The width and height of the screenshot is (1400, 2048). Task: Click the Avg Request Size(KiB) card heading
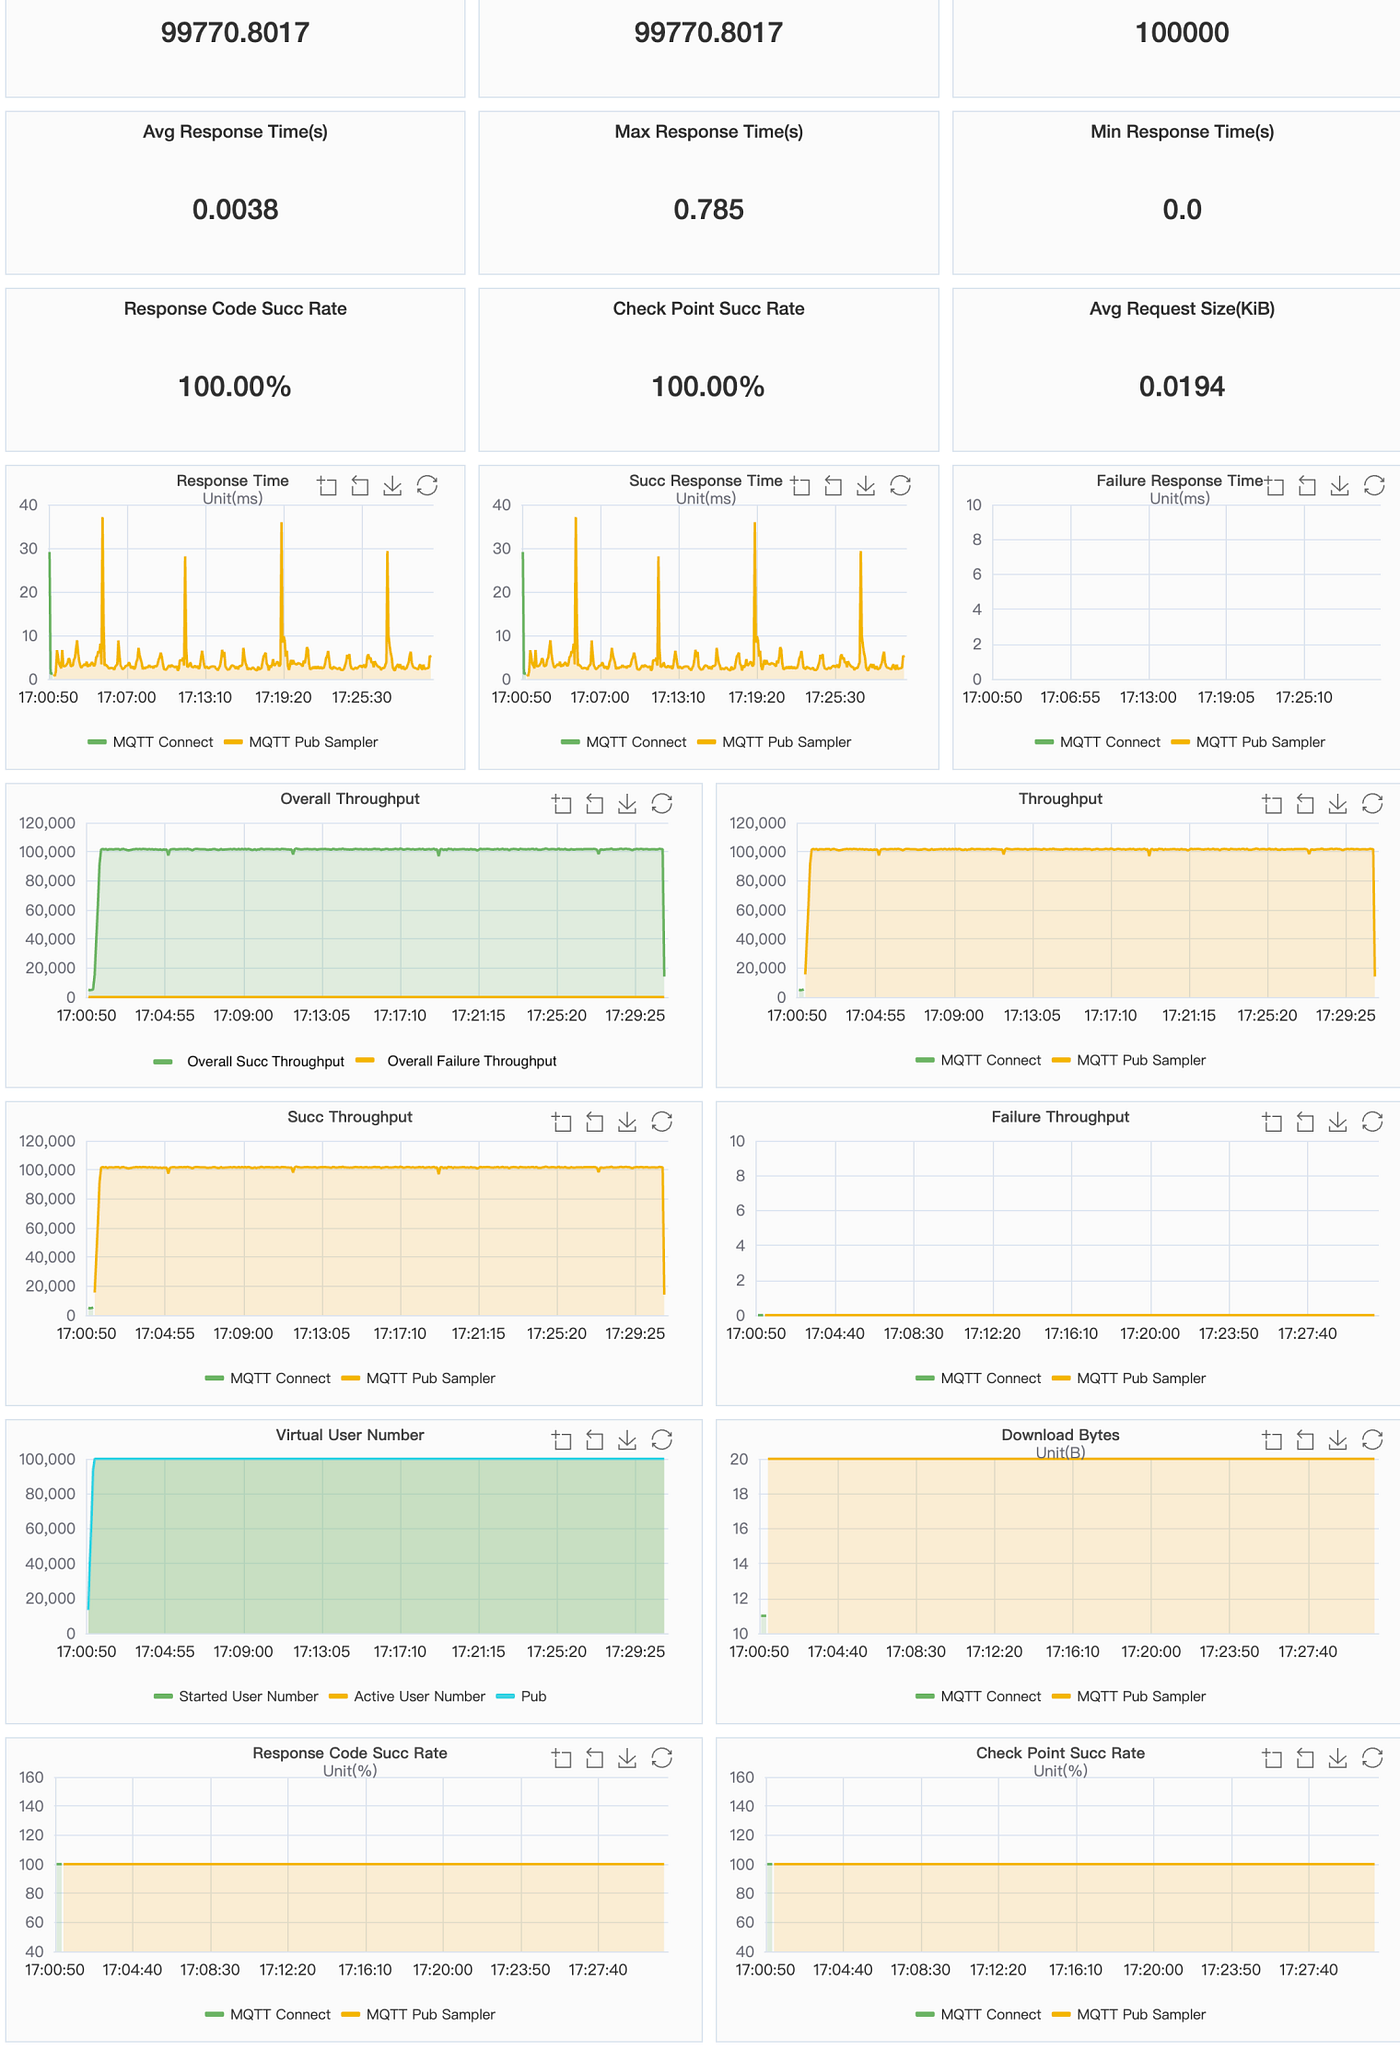click(x=1182, y=309)
